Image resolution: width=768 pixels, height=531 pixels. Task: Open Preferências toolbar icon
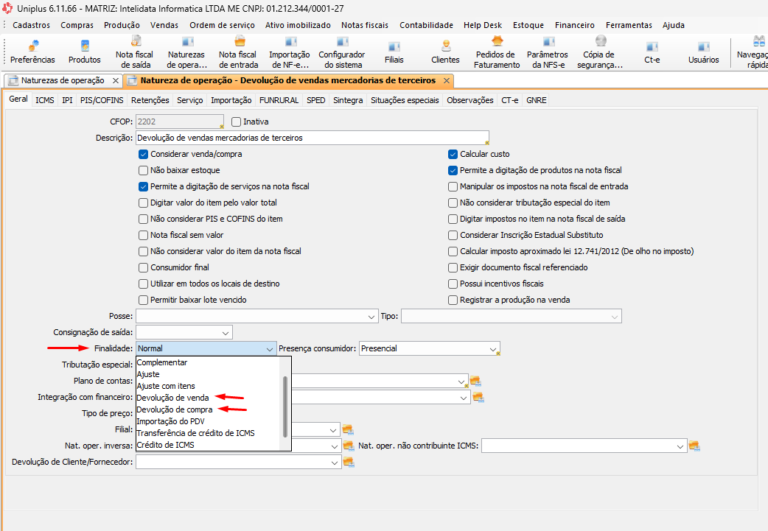(x=33, y=52)
